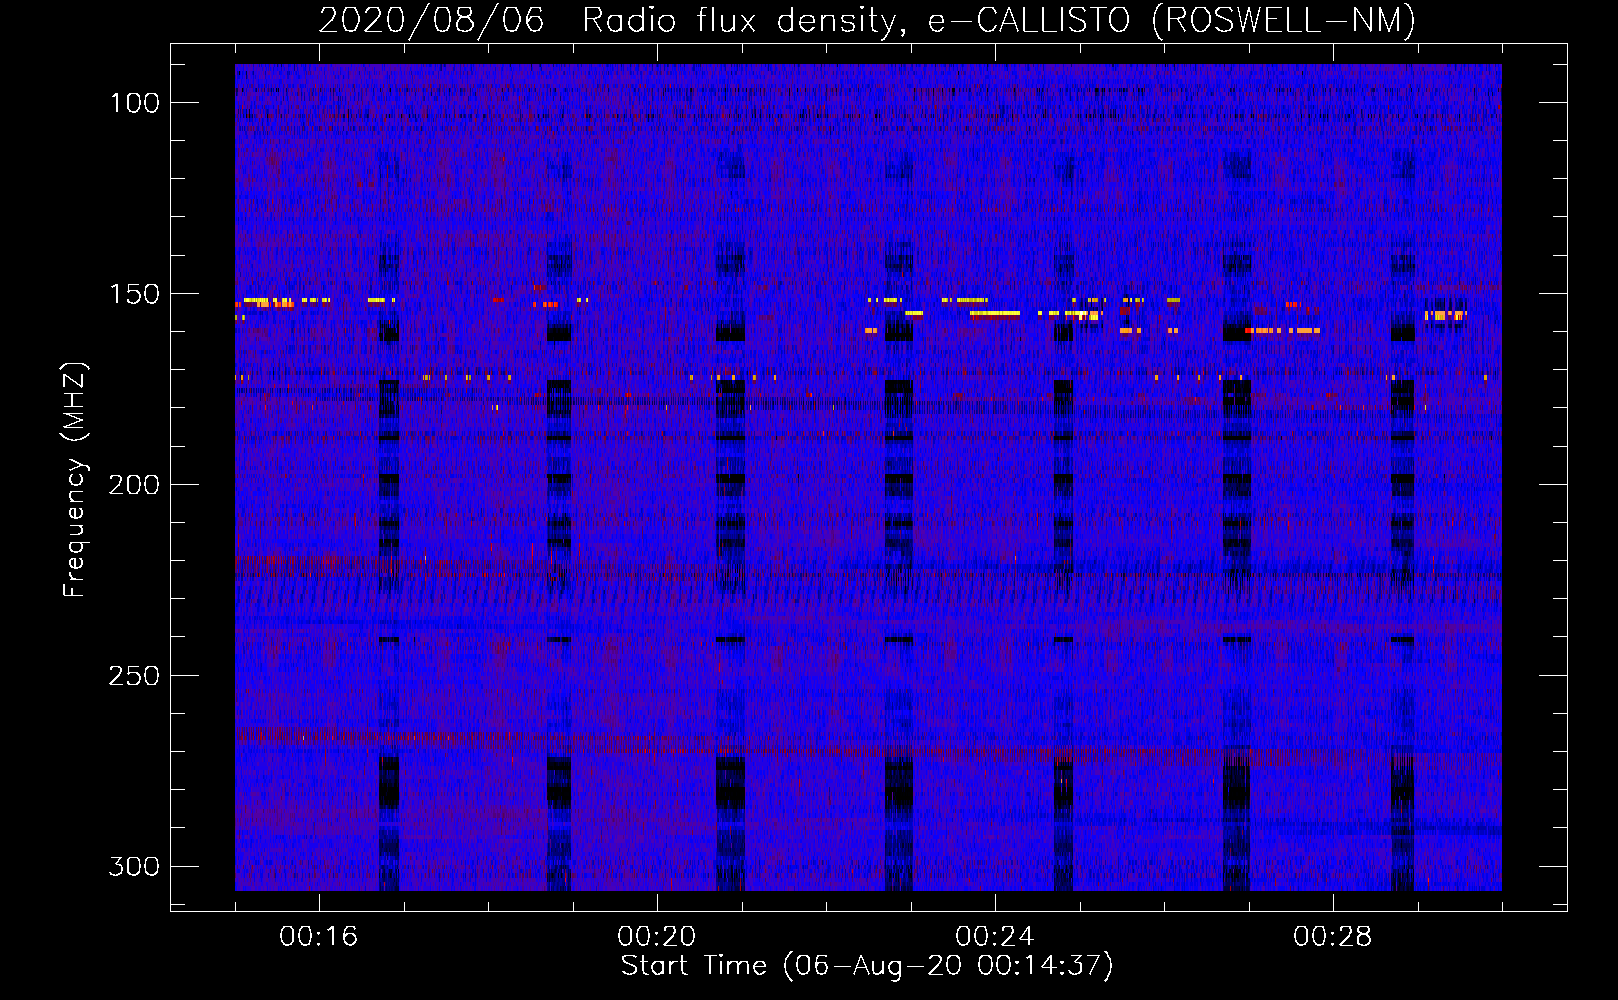Click the 'Start Time (06-Aug-20 00:14:37)' label
The image size is (1618, 1000).
(867, 966)
